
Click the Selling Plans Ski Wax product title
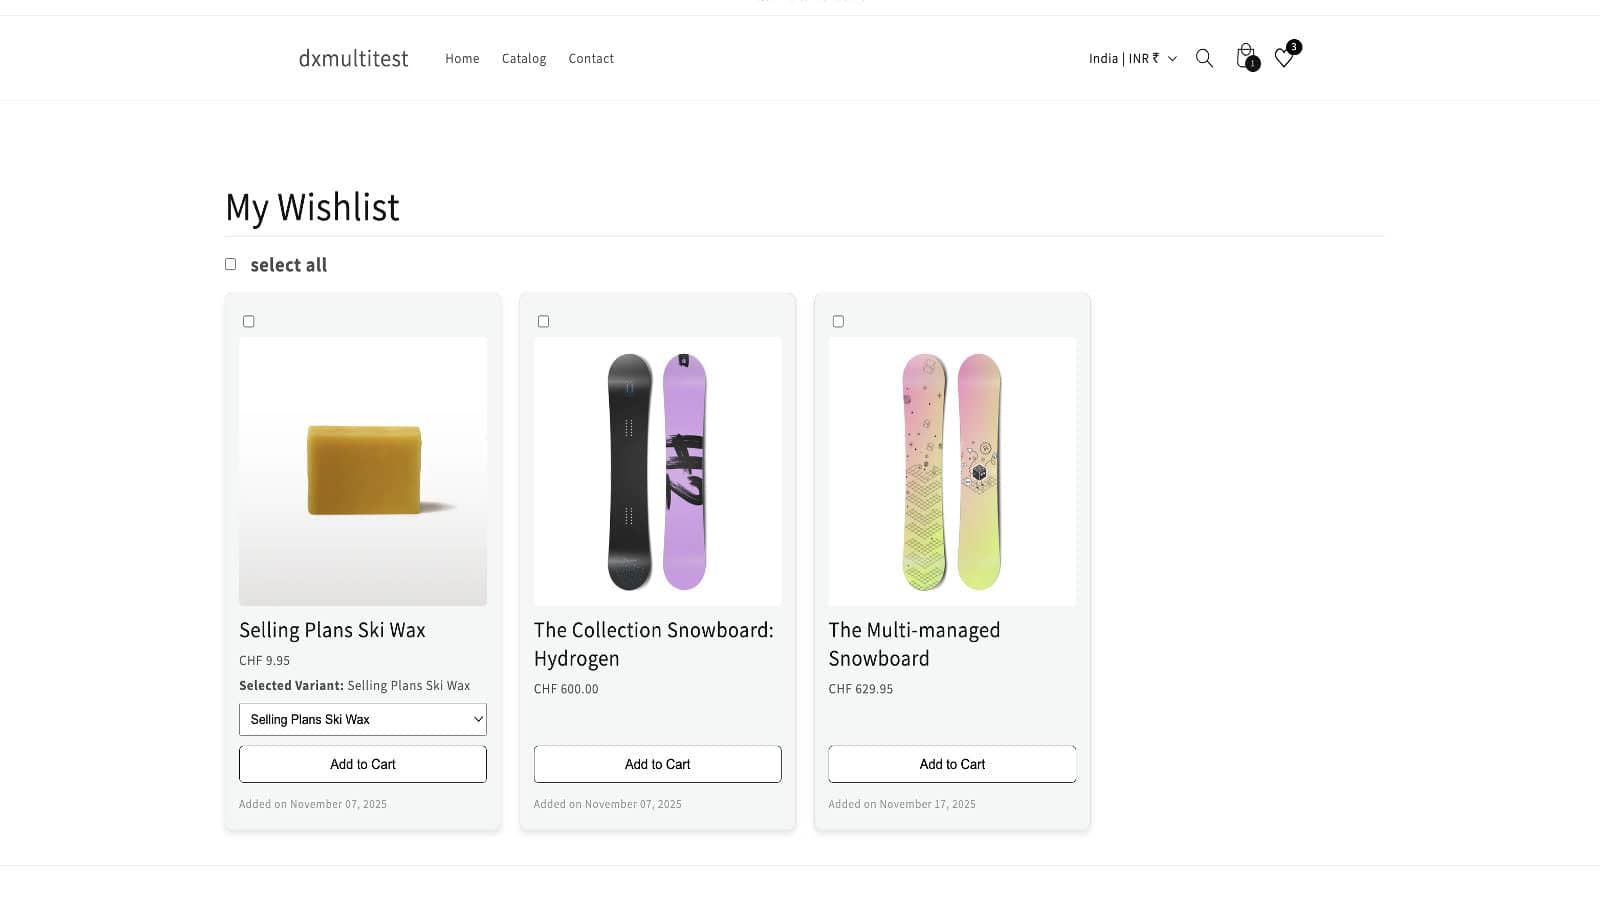332,630
